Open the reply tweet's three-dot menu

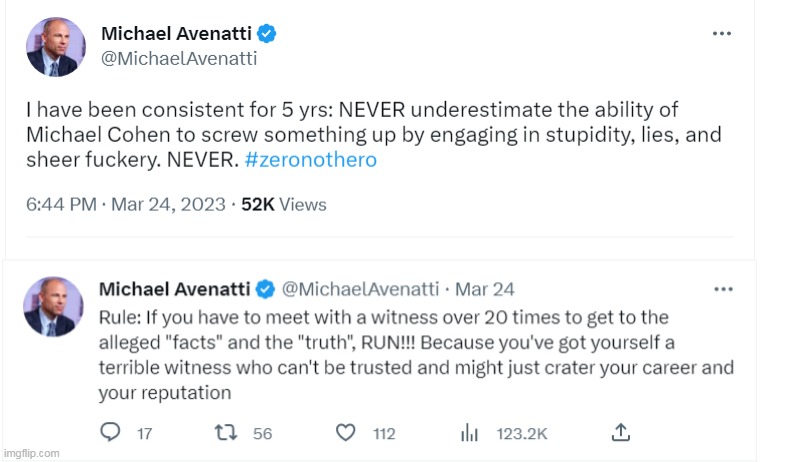tap(723, 289)
